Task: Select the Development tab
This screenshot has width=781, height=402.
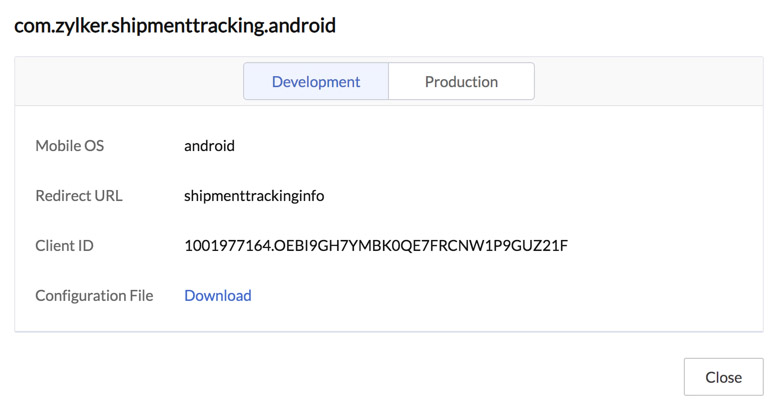Action: pos(316,81)
